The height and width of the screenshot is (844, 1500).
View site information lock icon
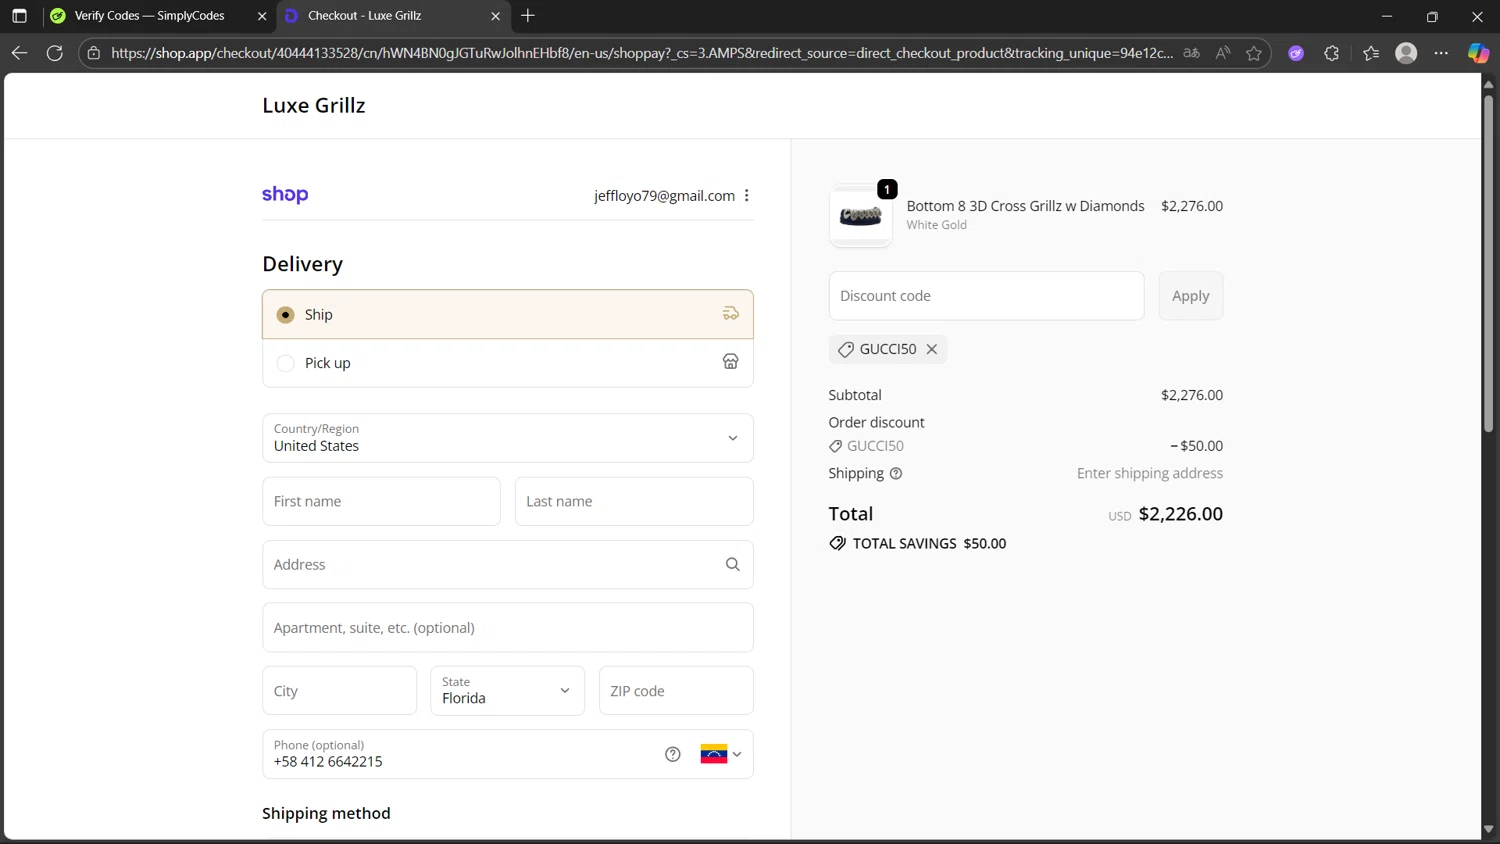coord(94,53)
